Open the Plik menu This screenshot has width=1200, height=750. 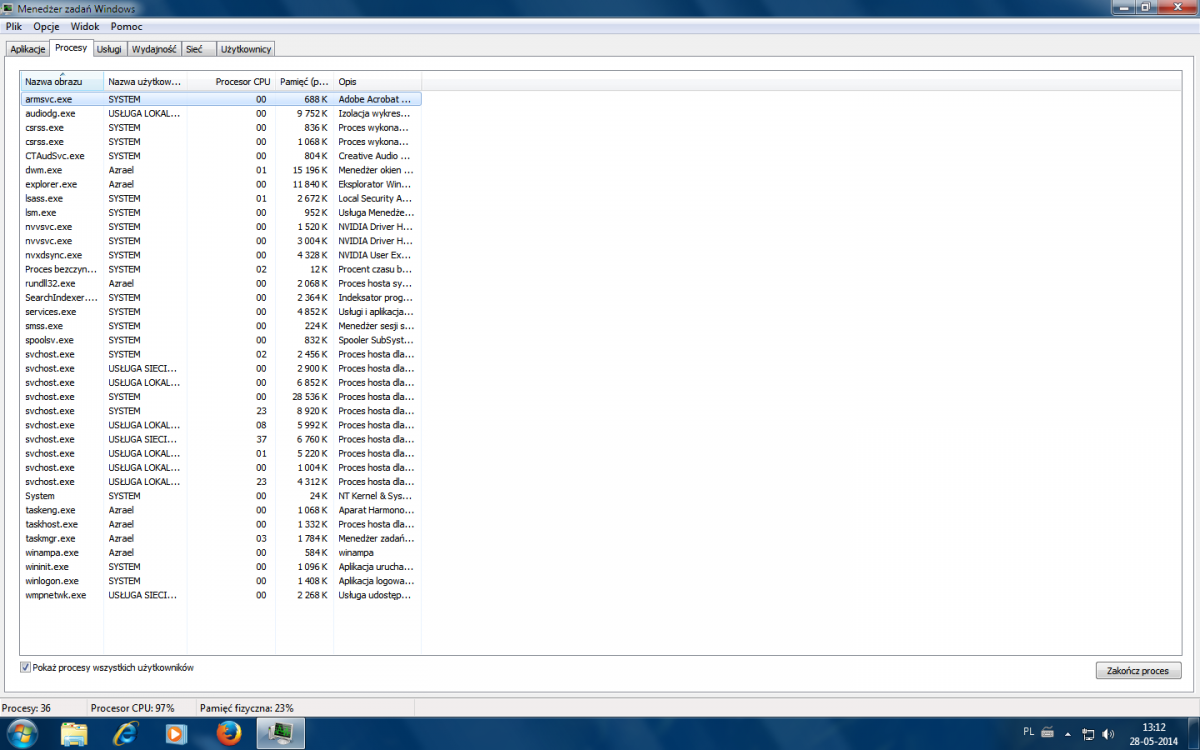tap(13, 26)
